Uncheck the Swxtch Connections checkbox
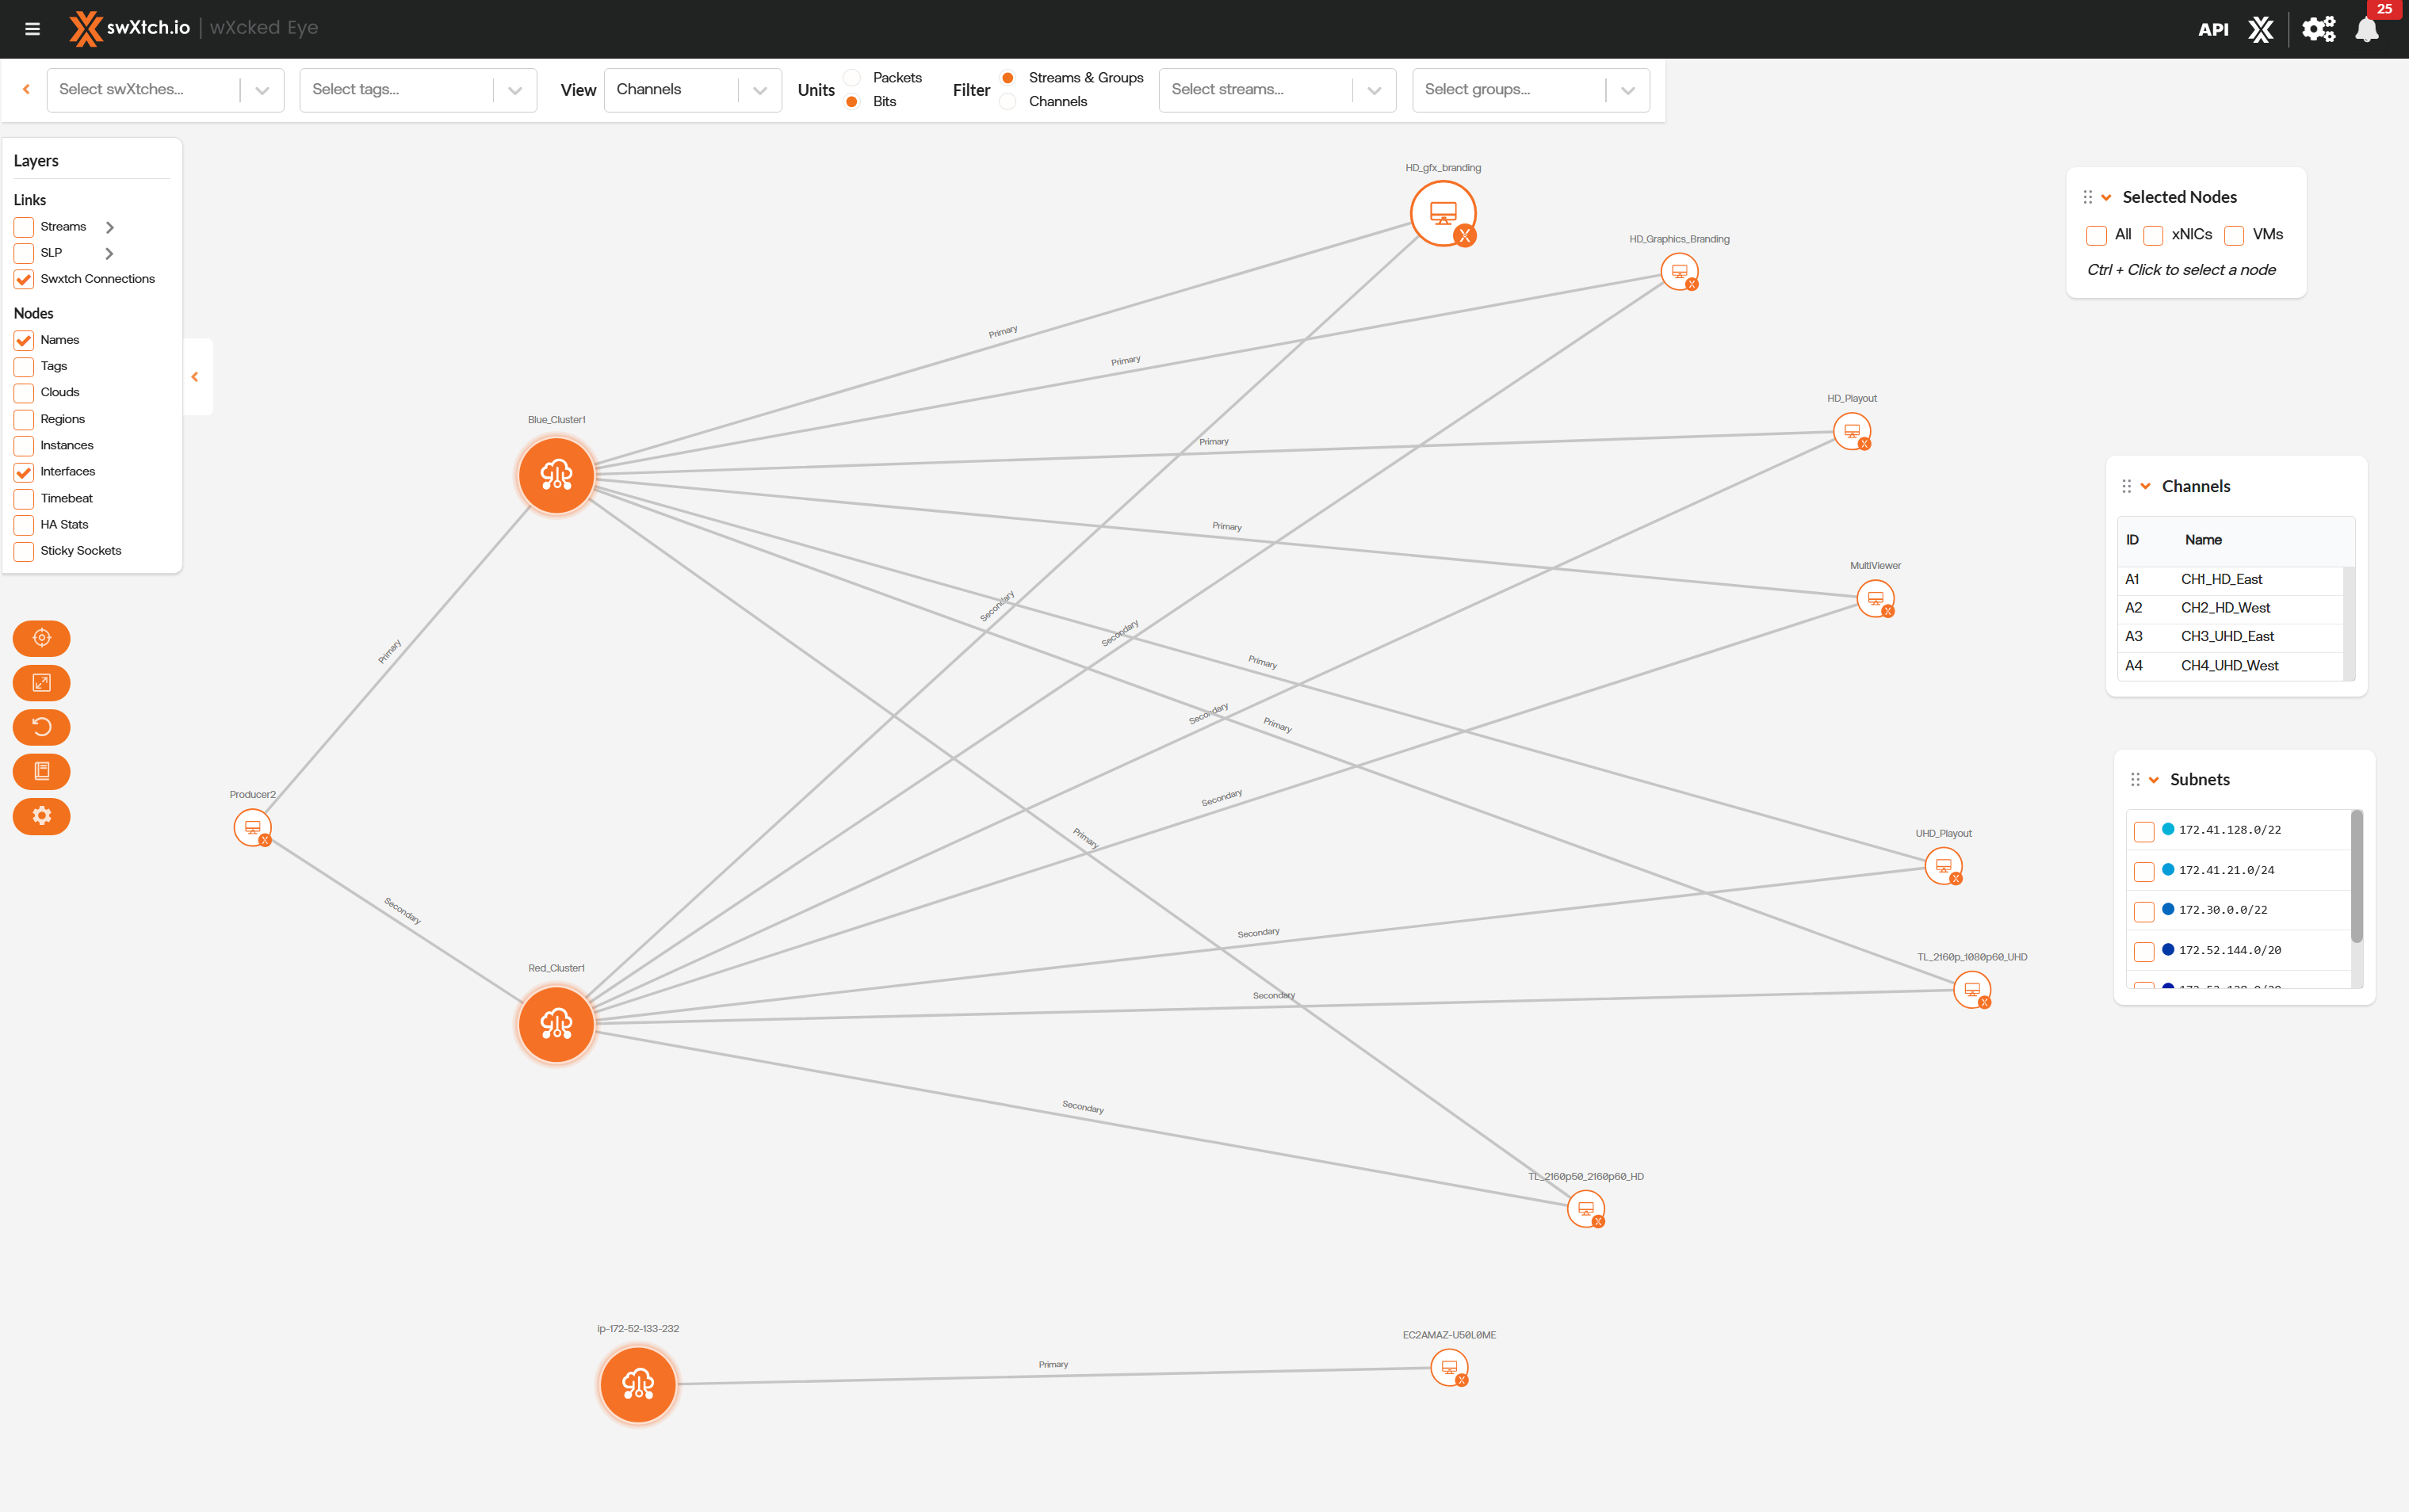 [x=24, y=279]
